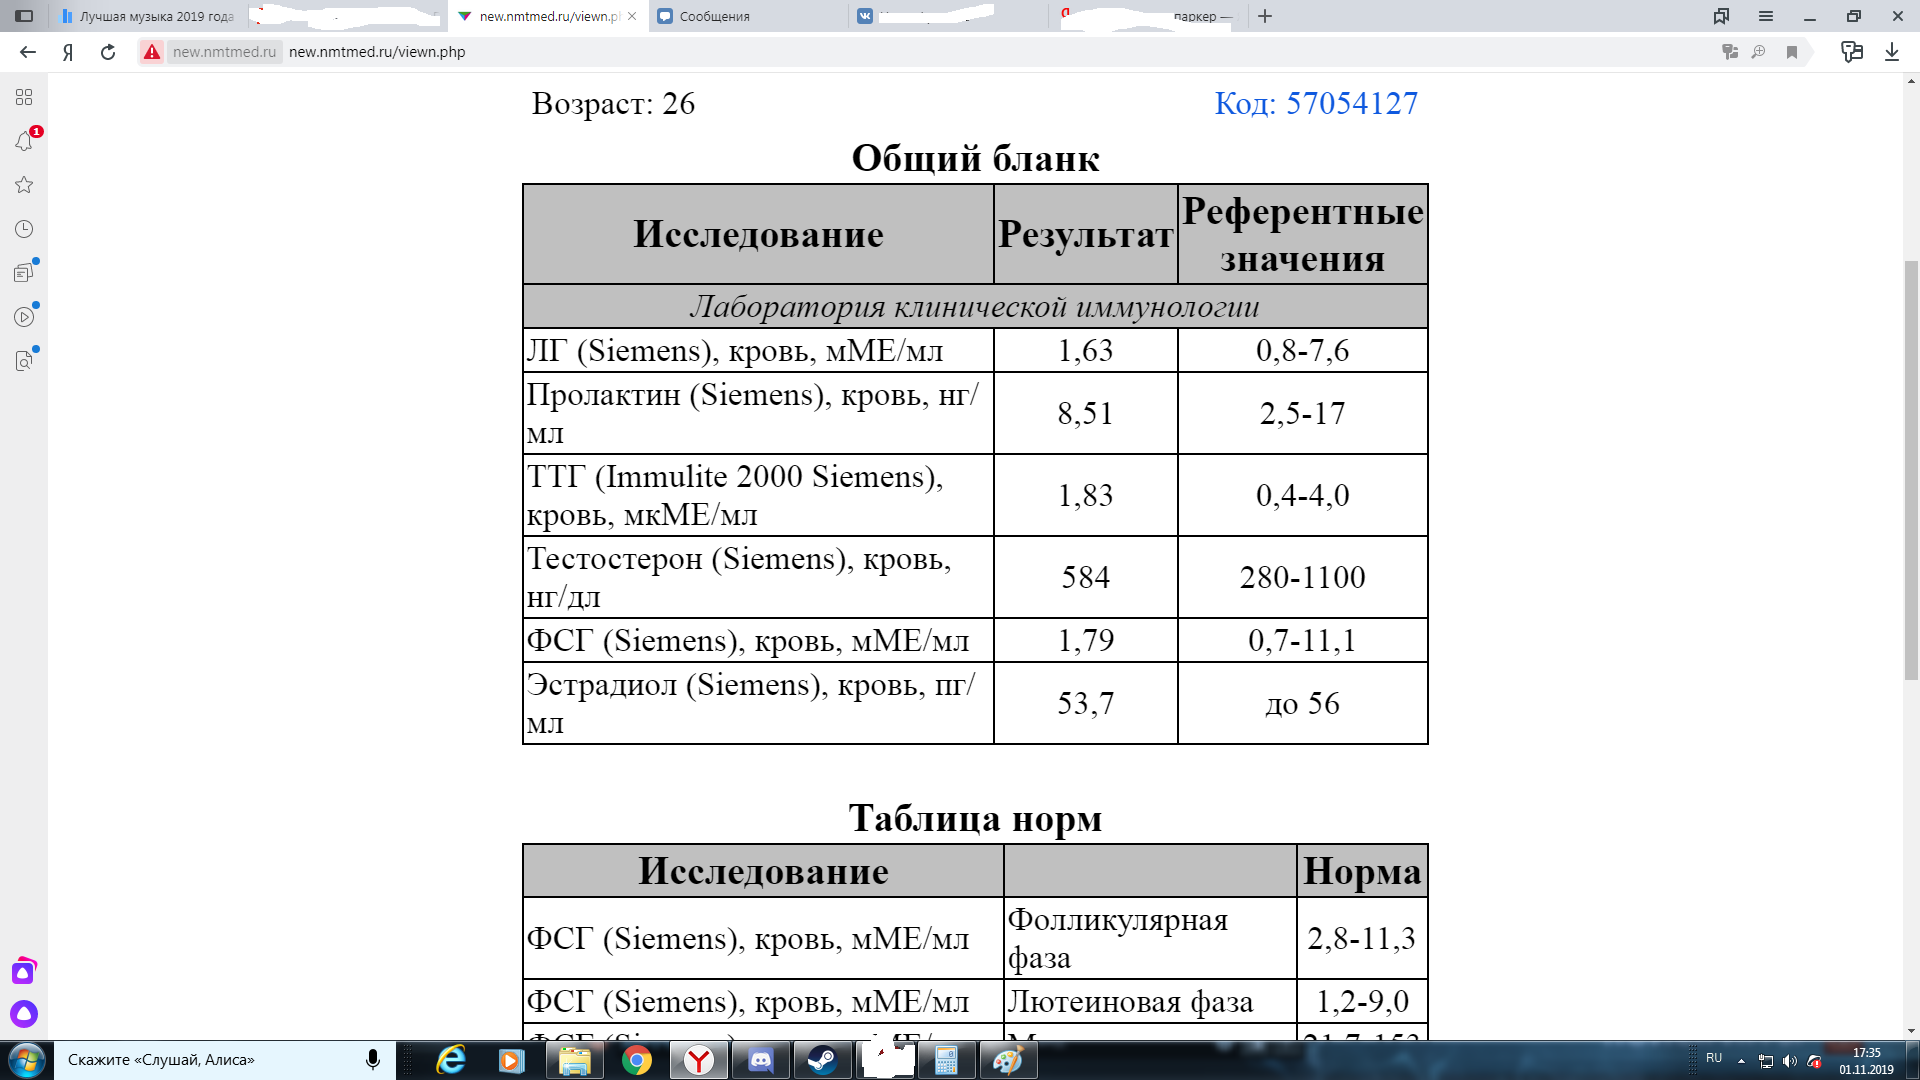Open a new tab with plus button
The image size is (1920, 1080).
[x=1265, y=16]
